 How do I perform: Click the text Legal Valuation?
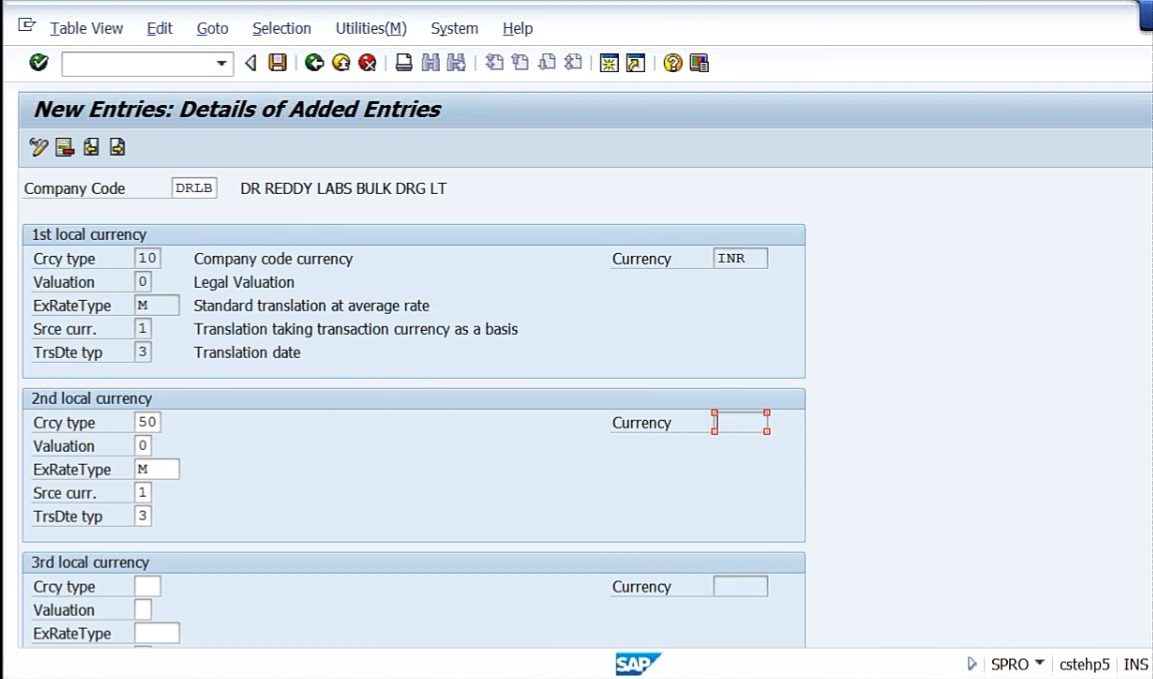pyautogui.click(x=244, y=282)
